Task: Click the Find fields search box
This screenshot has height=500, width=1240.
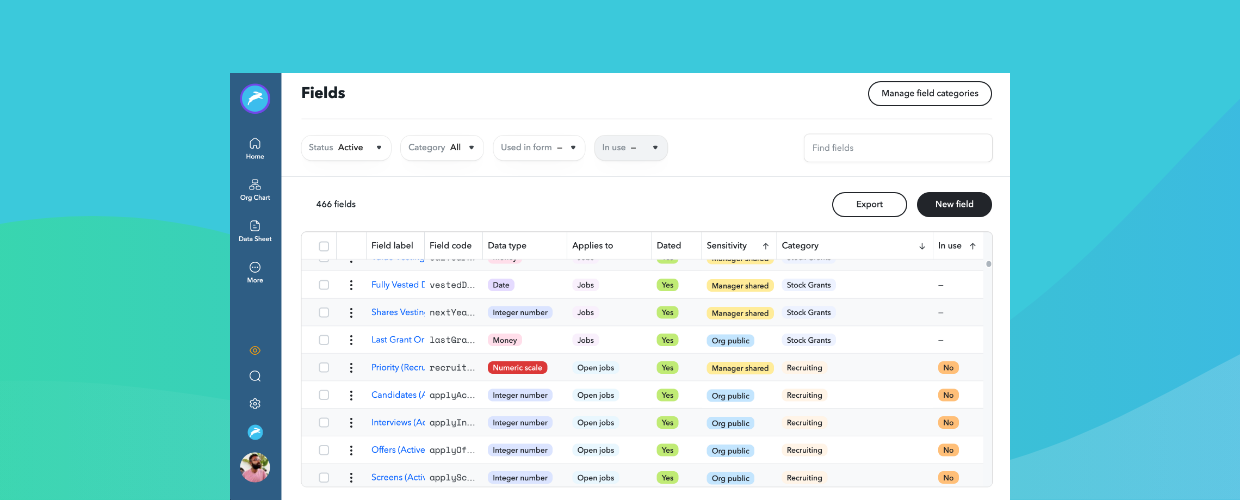Action: 898,148
